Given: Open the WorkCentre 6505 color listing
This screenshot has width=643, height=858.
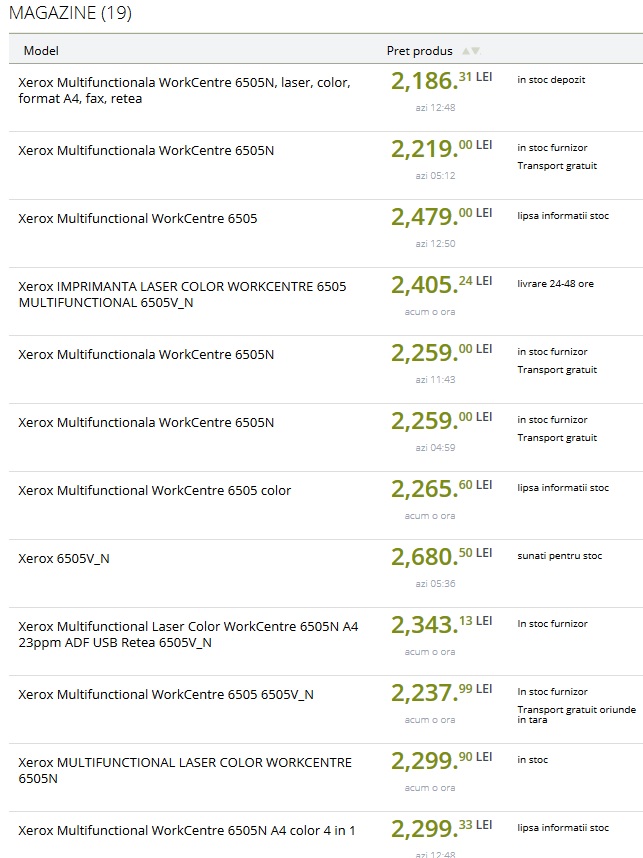Looking at the screenshot, I should (x=154, y=490).
